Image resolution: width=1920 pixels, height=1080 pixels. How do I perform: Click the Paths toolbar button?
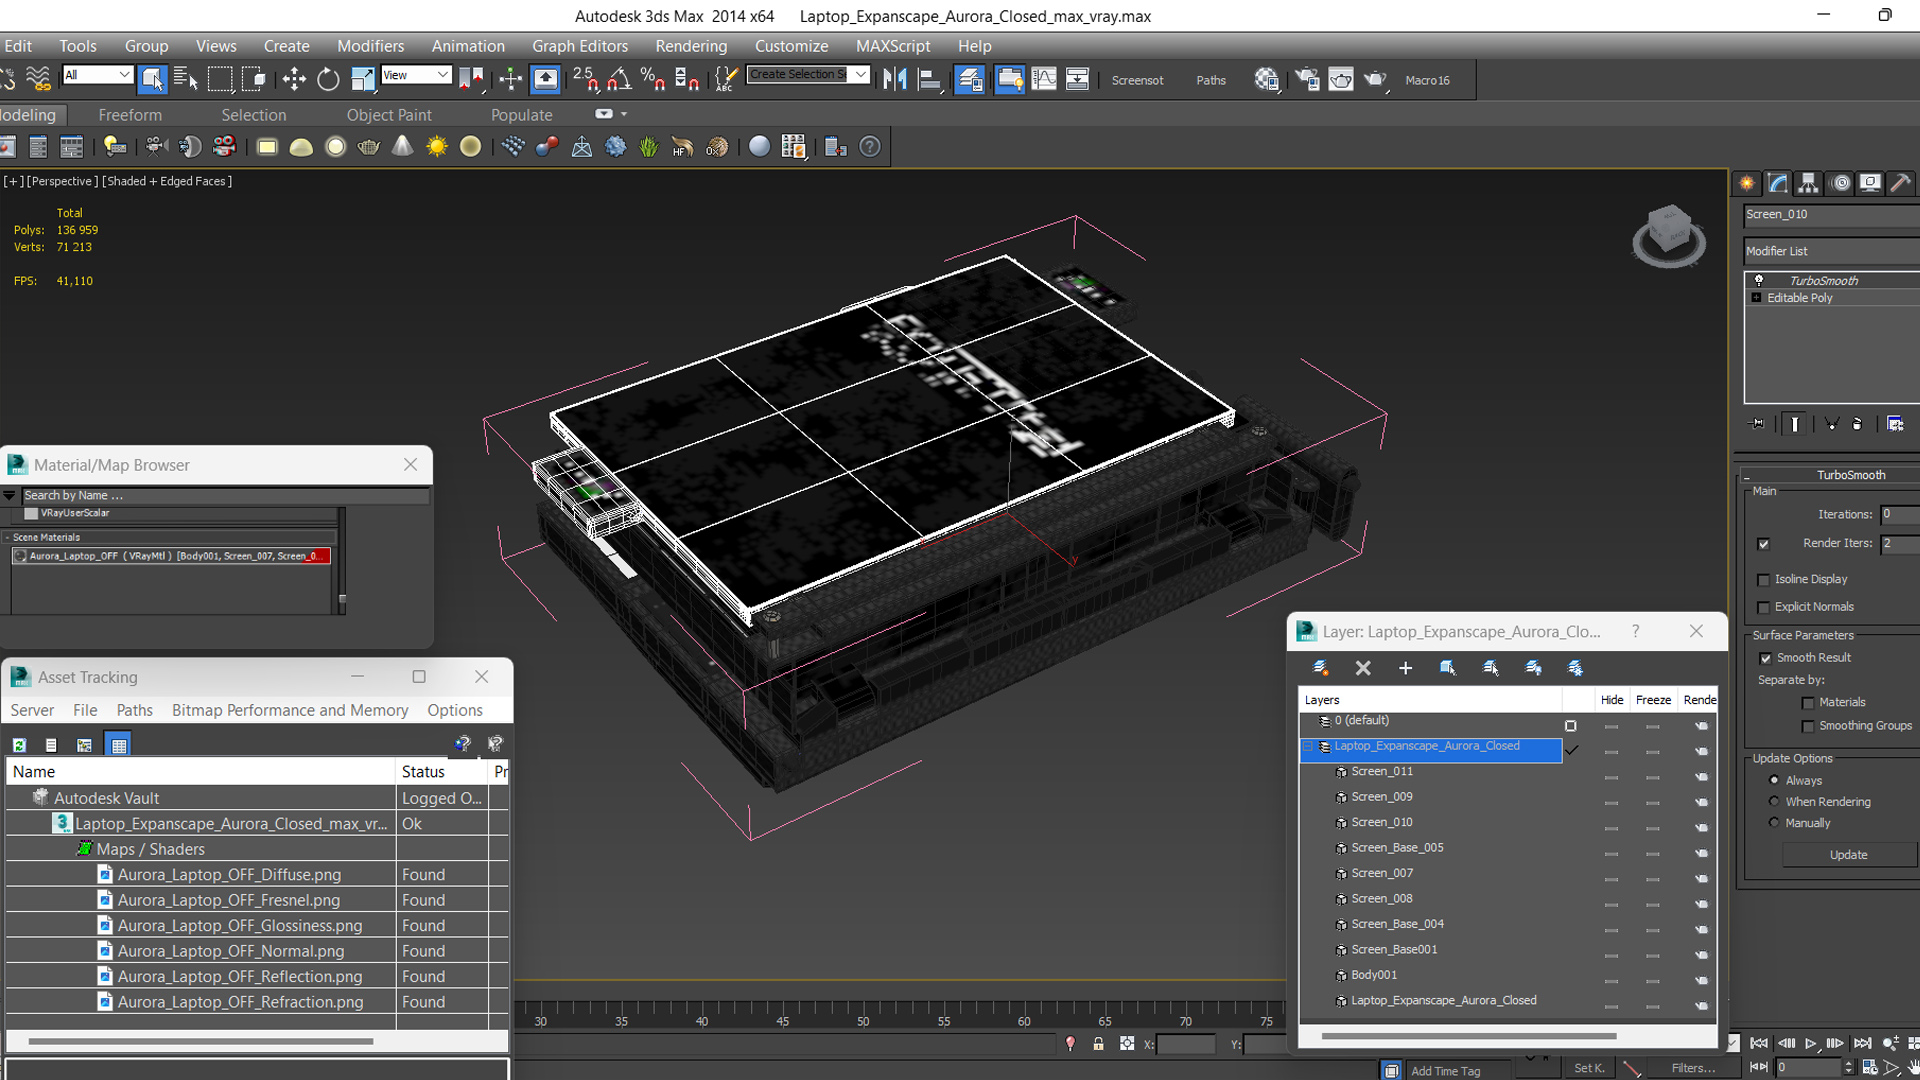pos(1211,80)
